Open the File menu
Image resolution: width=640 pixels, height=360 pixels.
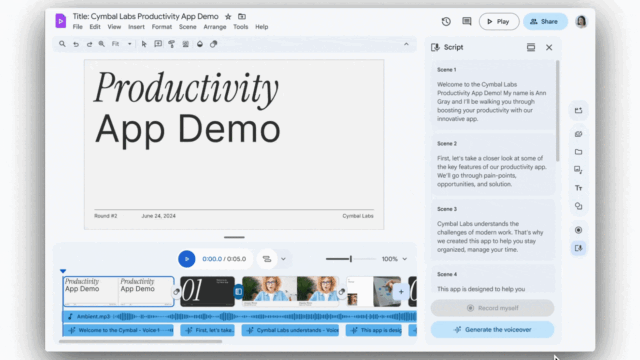78,27
